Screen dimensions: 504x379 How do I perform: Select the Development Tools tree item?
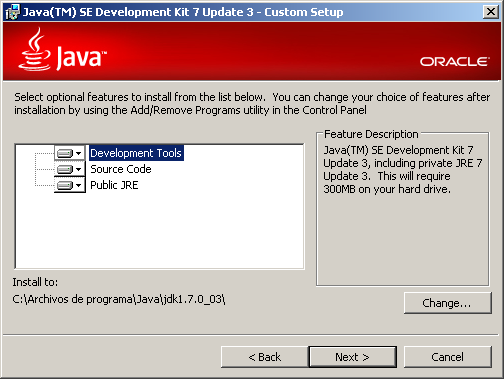click(x=136, y=153)
